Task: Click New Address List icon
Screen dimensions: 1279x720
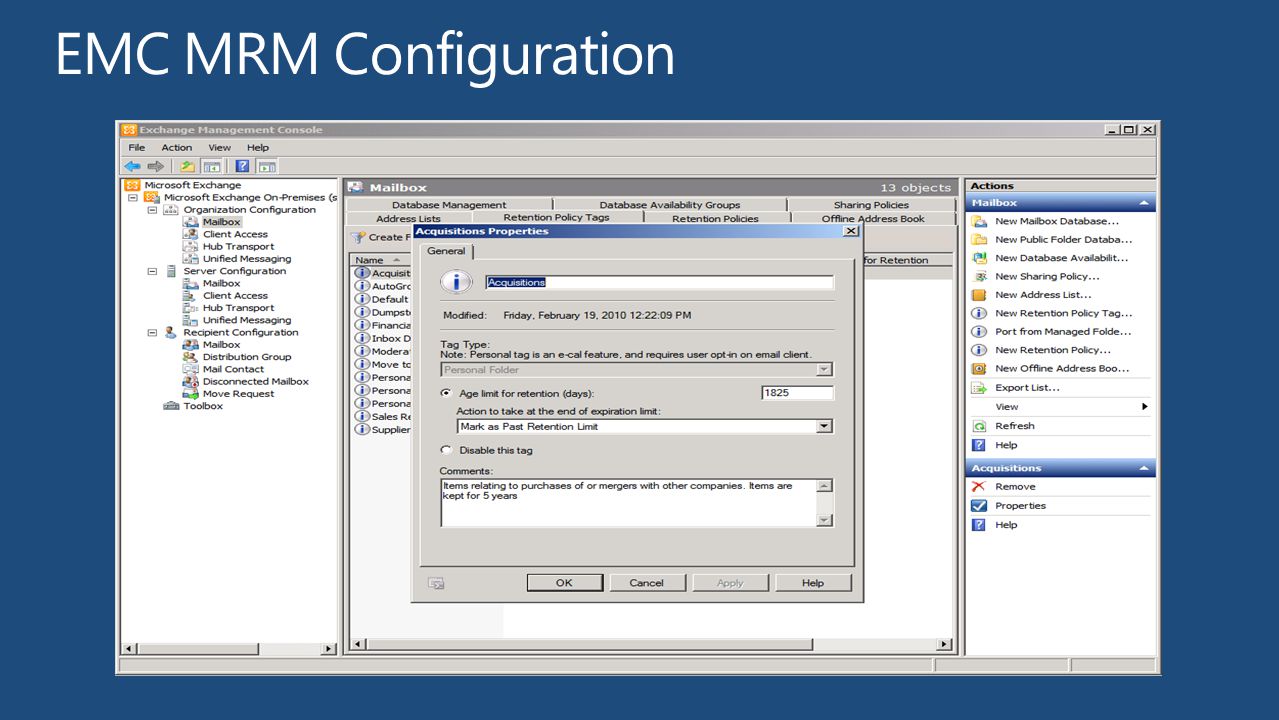Action: 980,295
